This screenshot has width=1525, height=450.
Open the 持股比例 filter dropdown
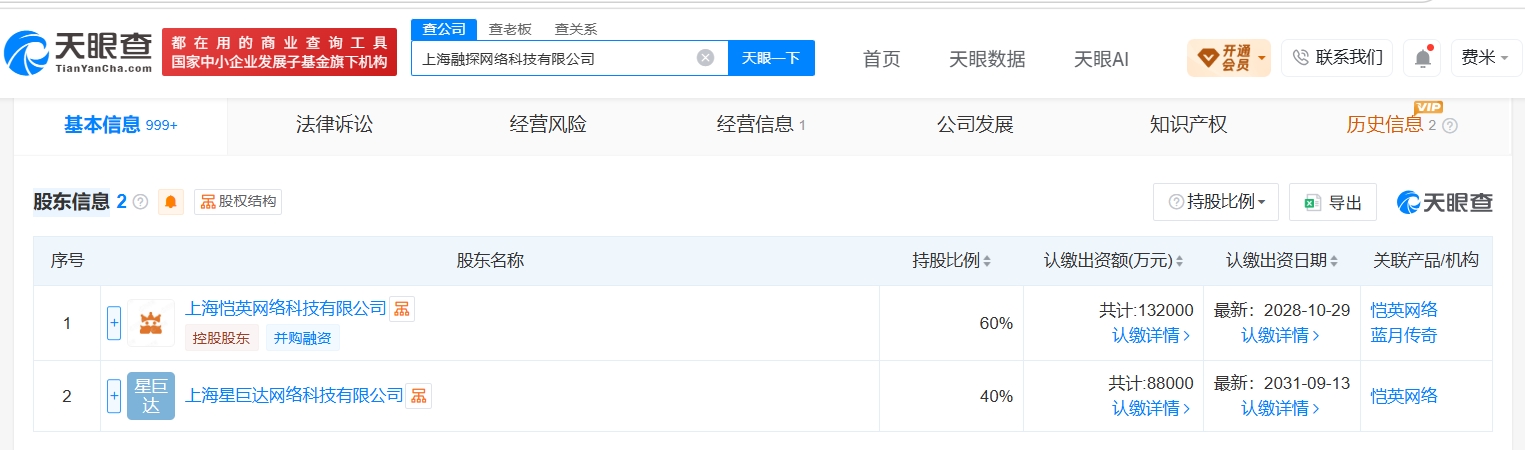click(1215, 202)
